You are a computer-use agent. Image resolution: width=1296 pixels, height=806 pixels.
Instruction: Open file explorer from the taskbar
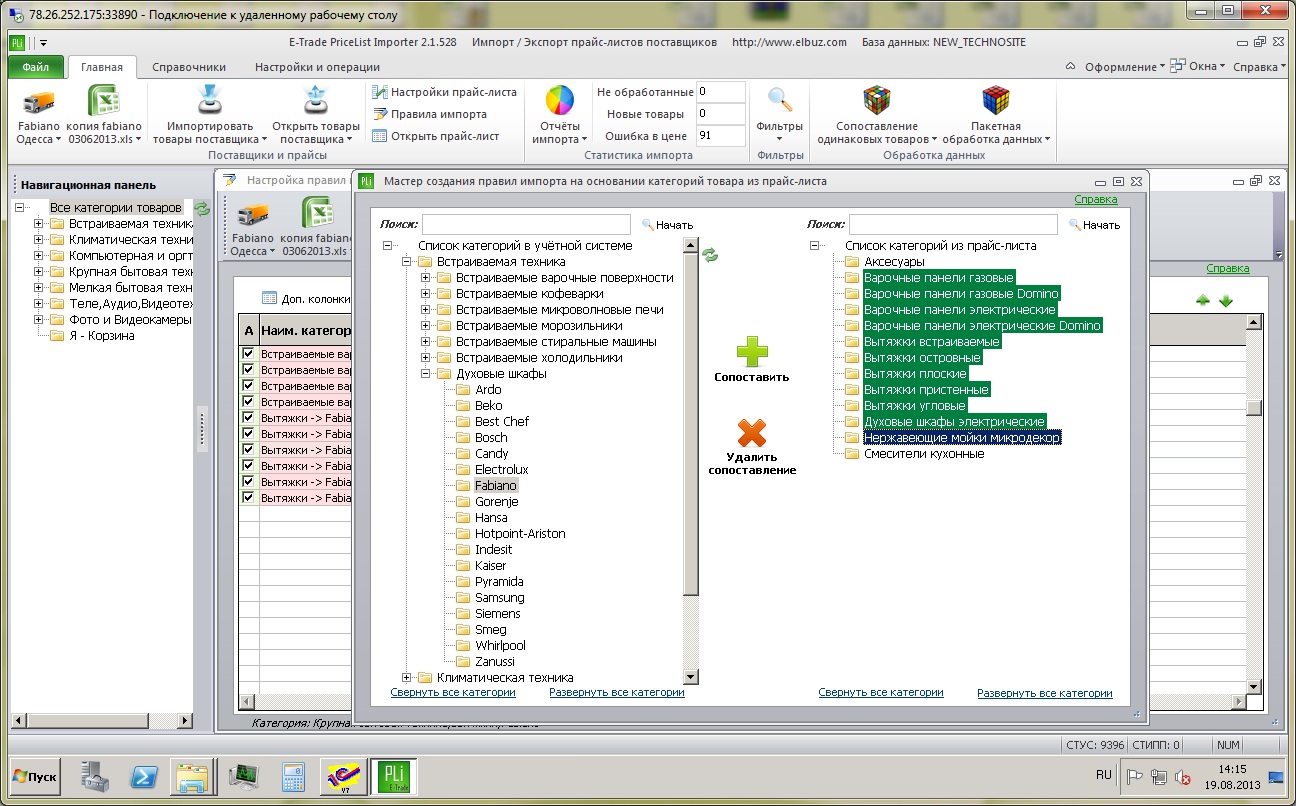tap(193, 776)
